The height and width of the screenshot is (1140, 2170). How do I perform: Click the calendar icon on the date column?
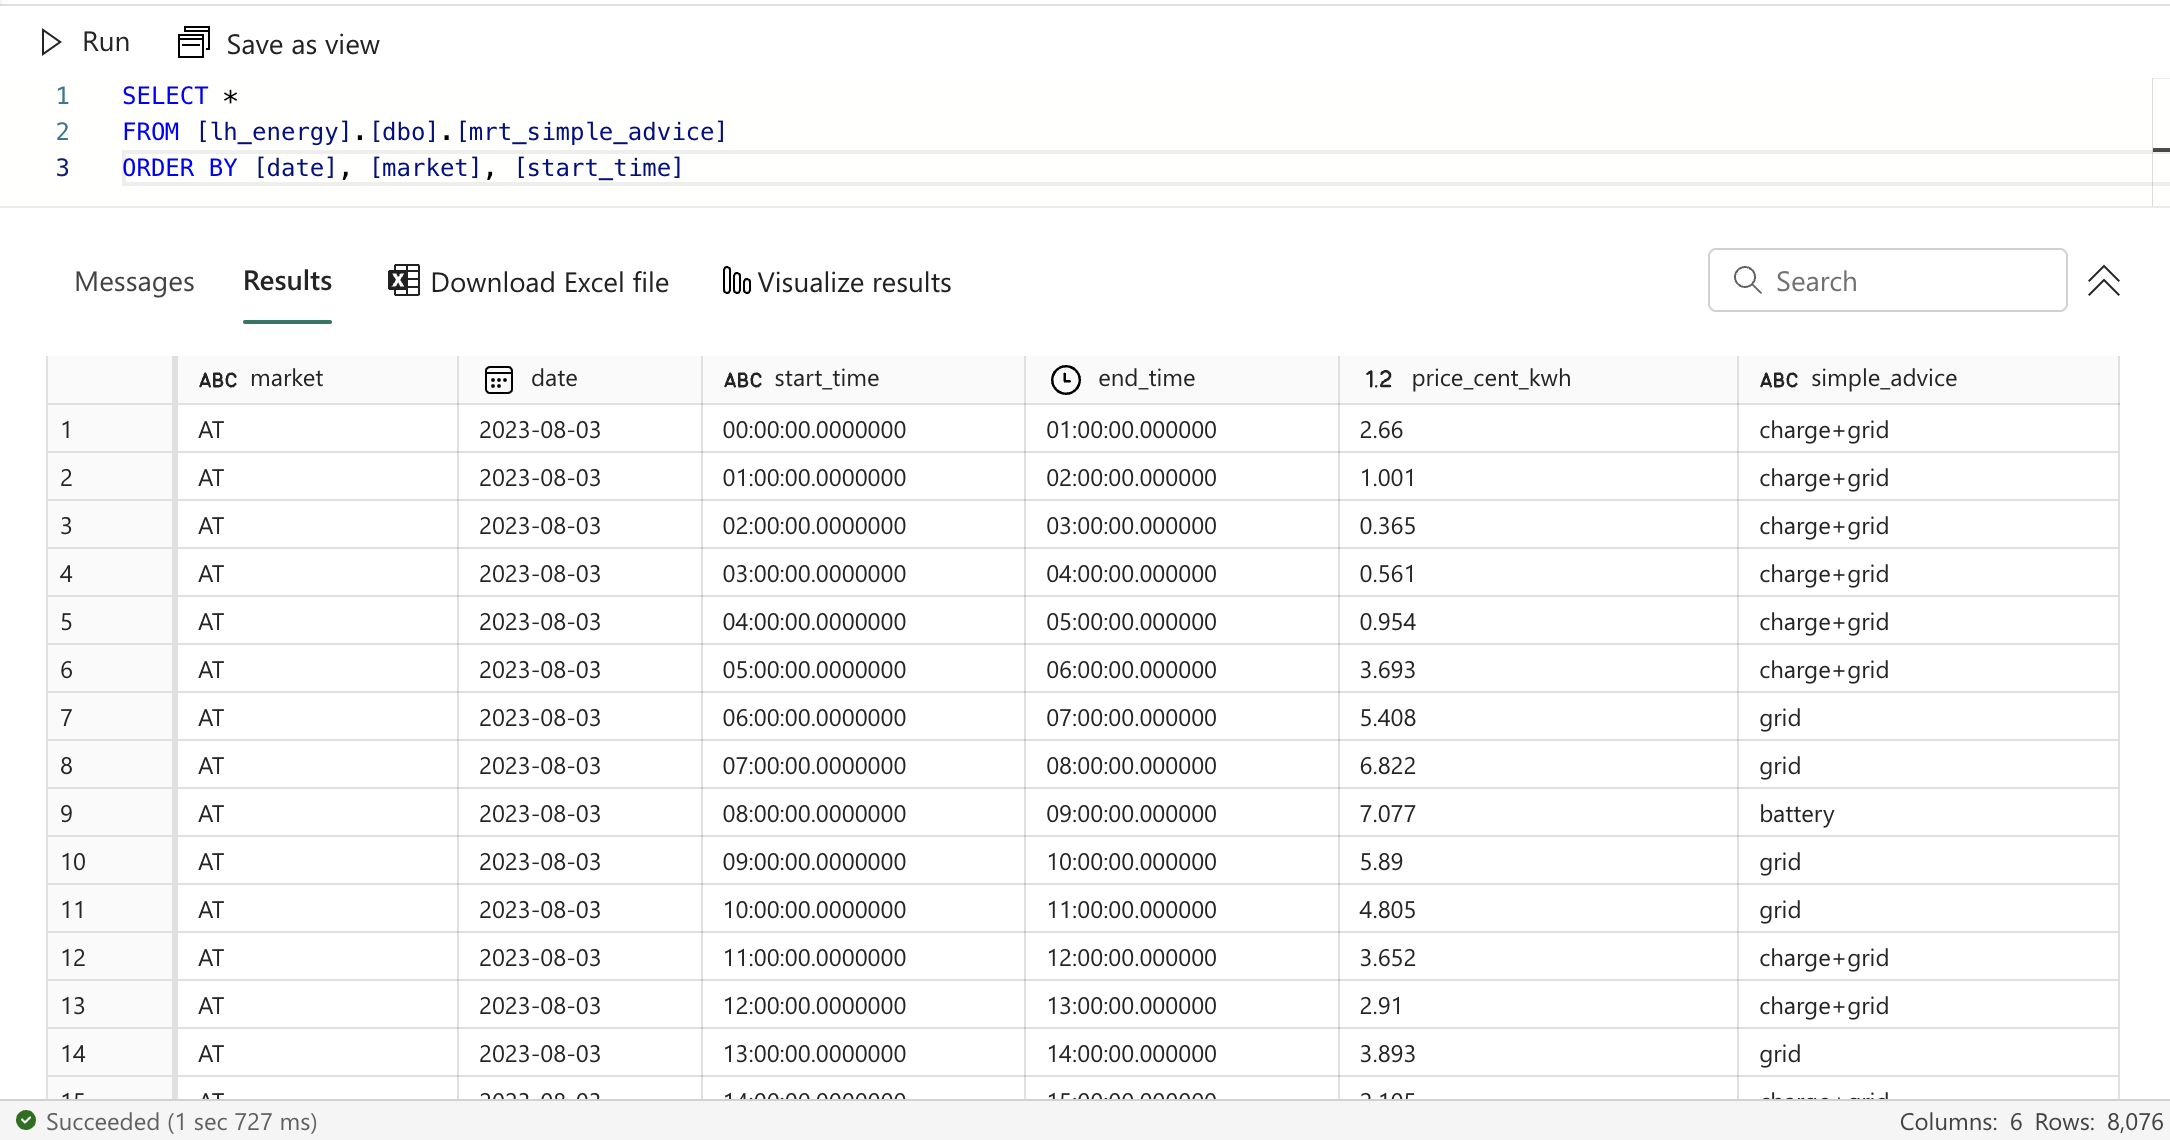498,379
